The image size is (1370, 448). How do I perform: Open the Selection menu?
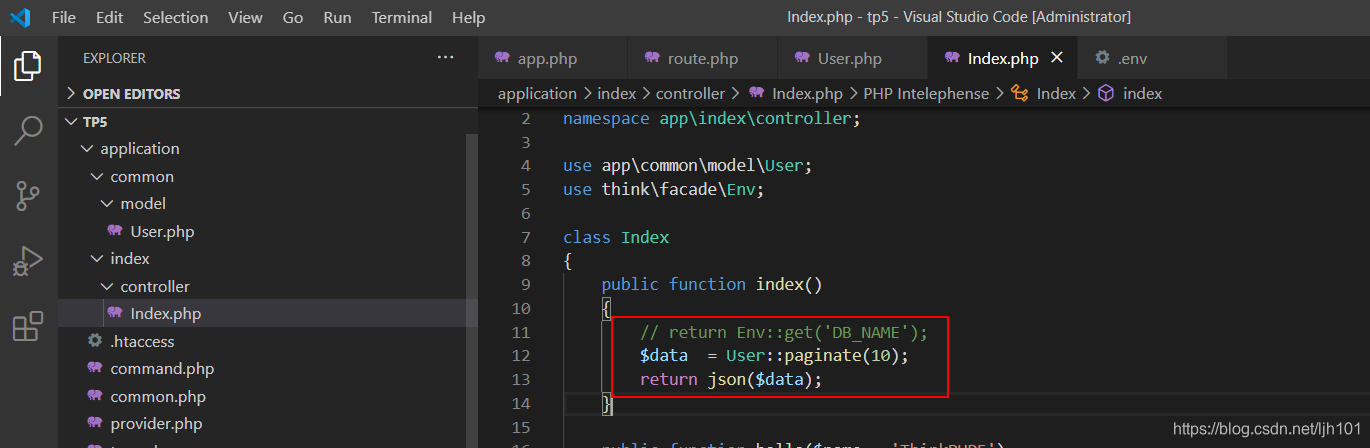pyautogui.click(x=176, y=18)
